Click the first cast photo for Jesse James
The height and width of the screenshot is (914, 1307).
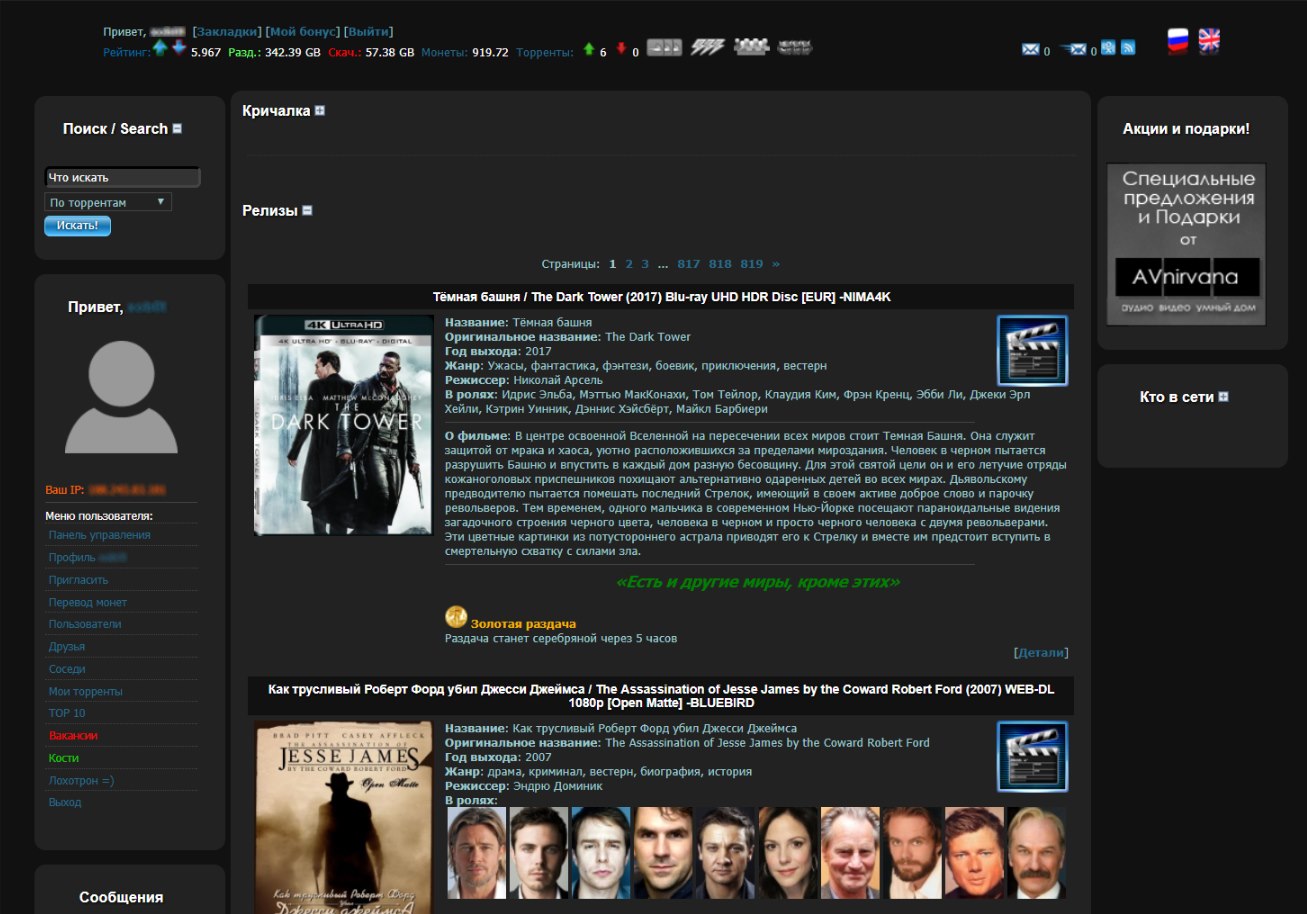point(477,852)
